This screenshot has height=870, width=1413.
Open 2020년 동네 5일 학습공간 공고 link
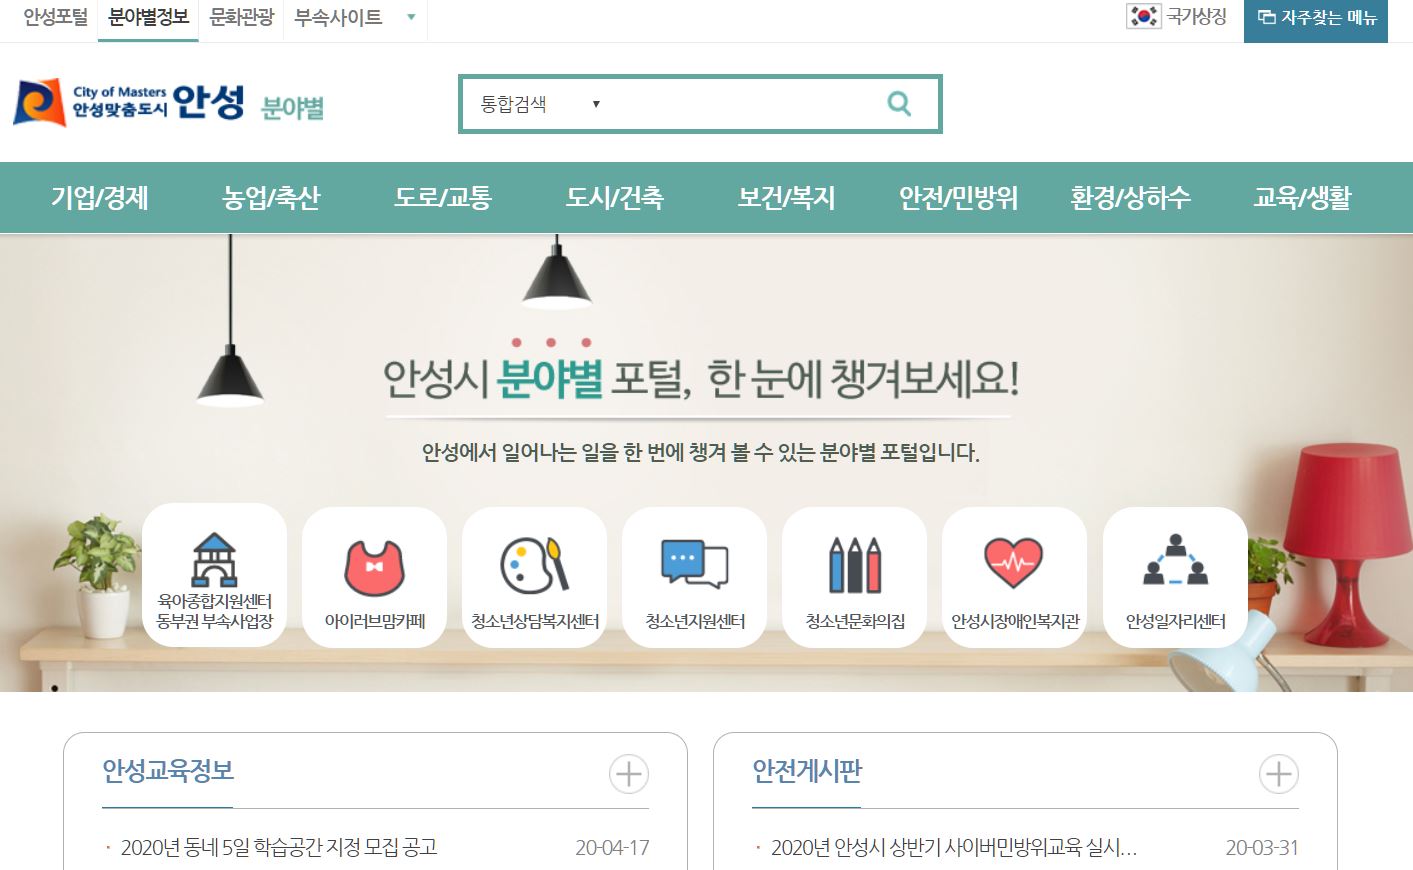click(x=279, y=847)
